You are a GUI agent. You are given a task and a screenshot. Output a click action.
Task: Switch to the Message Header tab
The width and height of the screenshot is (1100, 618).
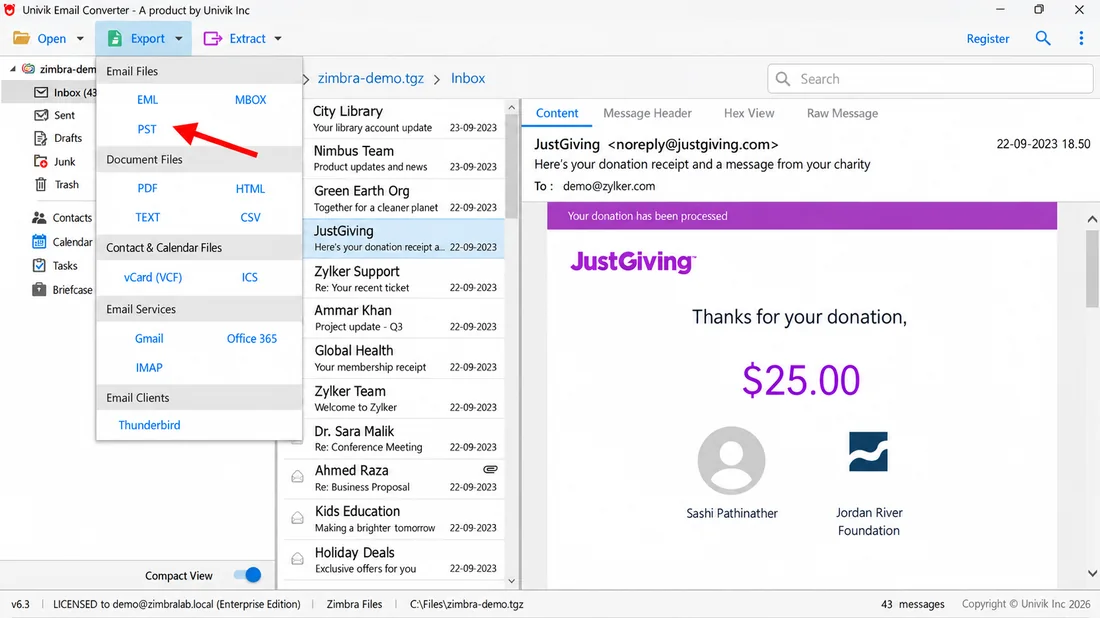(x=648, y=113)
